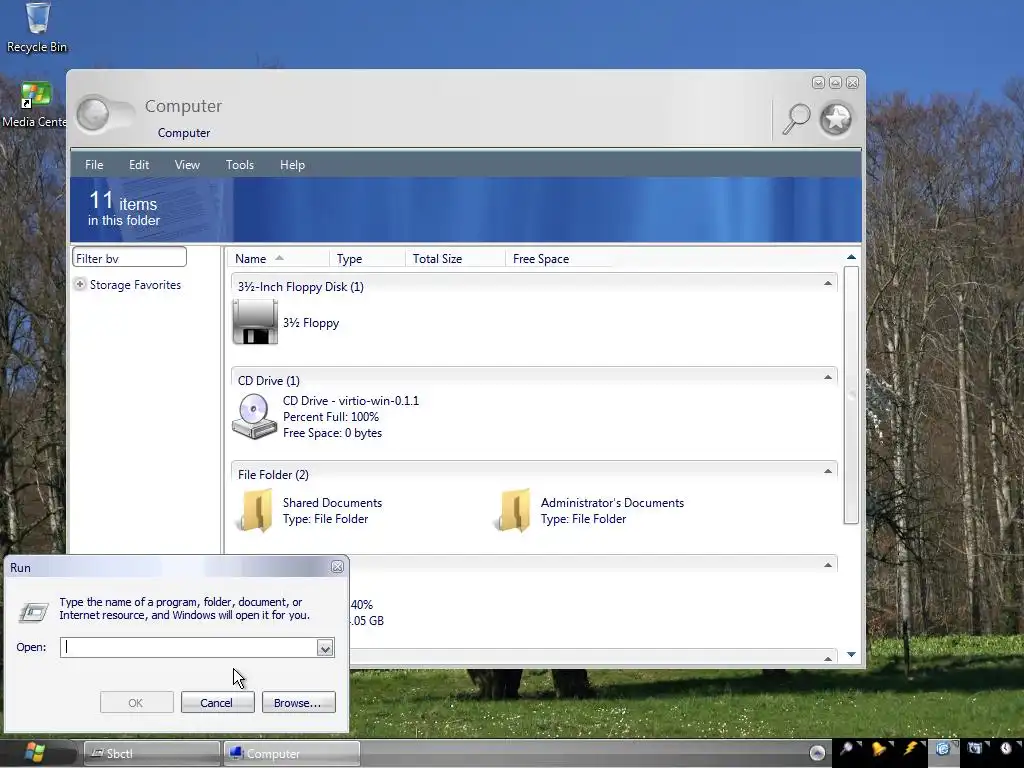The height and width of the screenshot is (768, 1024).
Task: Click the Shared Documents label
Action: (x=332, y=503)
